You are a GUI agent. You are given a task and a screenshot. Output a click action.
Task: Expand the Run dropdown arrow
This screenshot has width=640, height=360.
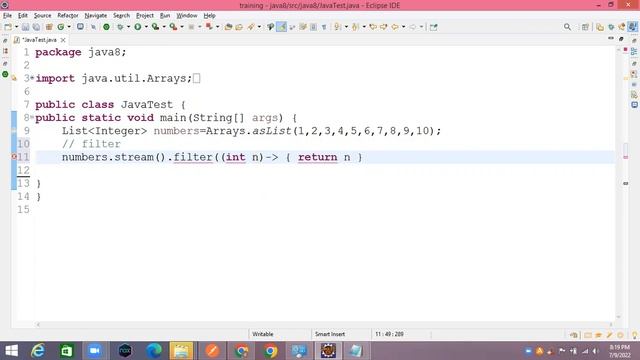click(146, 27)
